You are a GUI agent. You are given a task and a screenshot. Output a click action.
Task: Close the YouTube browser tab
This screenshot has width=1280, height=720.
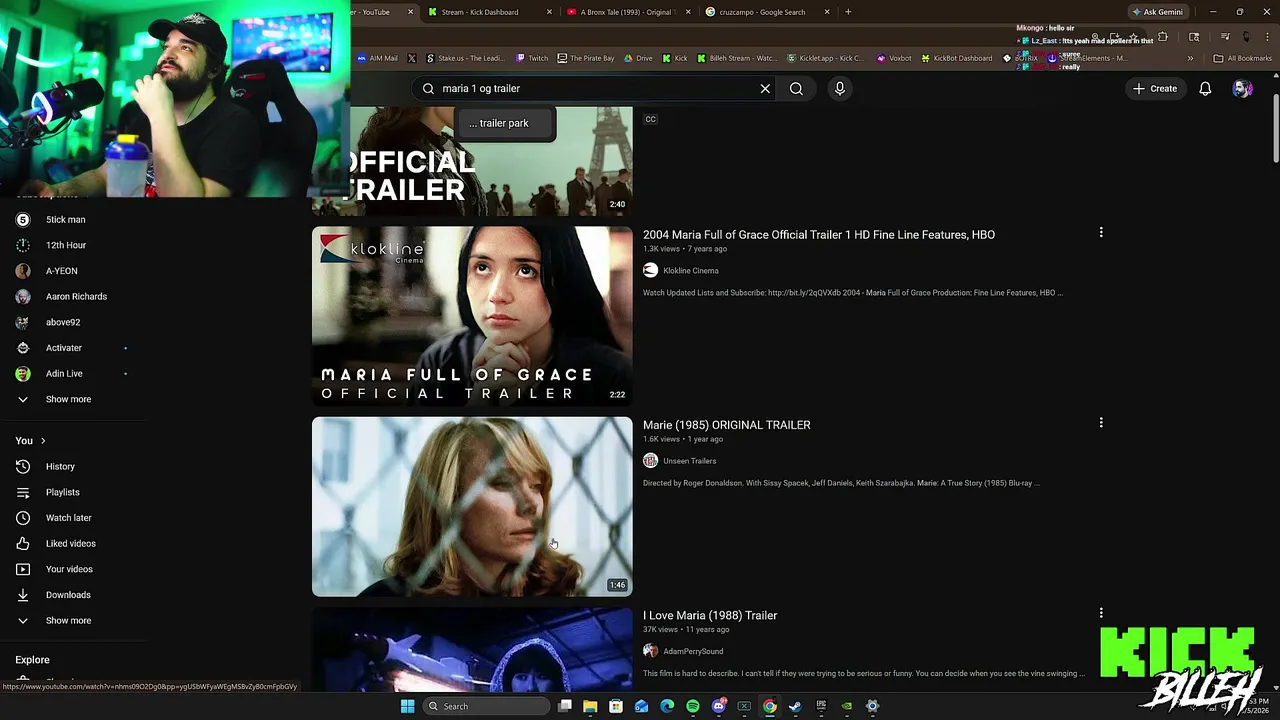pos(410,12)
